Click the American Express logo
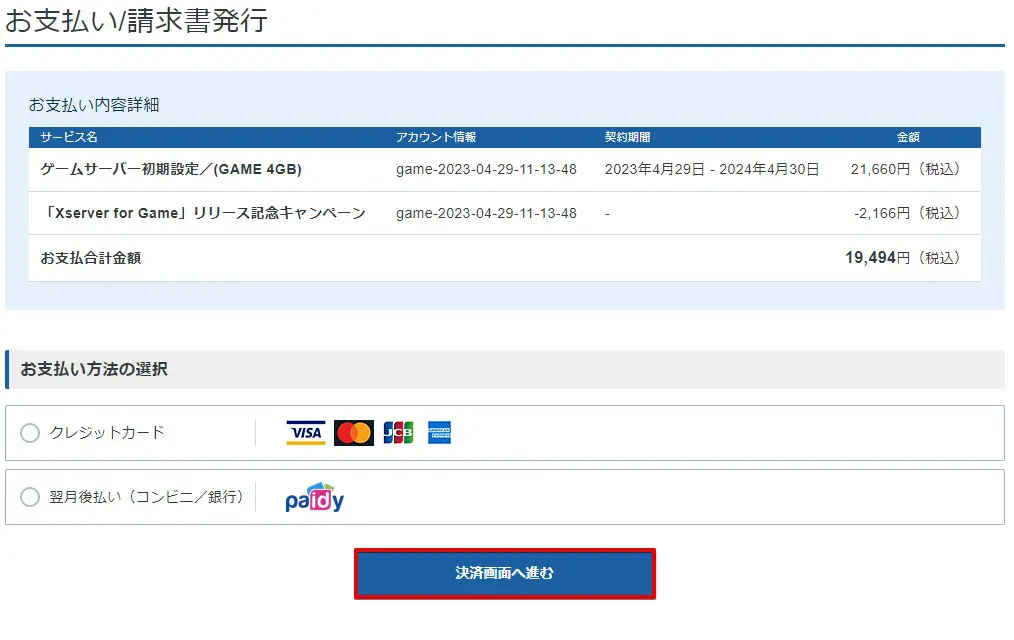The image size is (1014, 640). [439, 433]
